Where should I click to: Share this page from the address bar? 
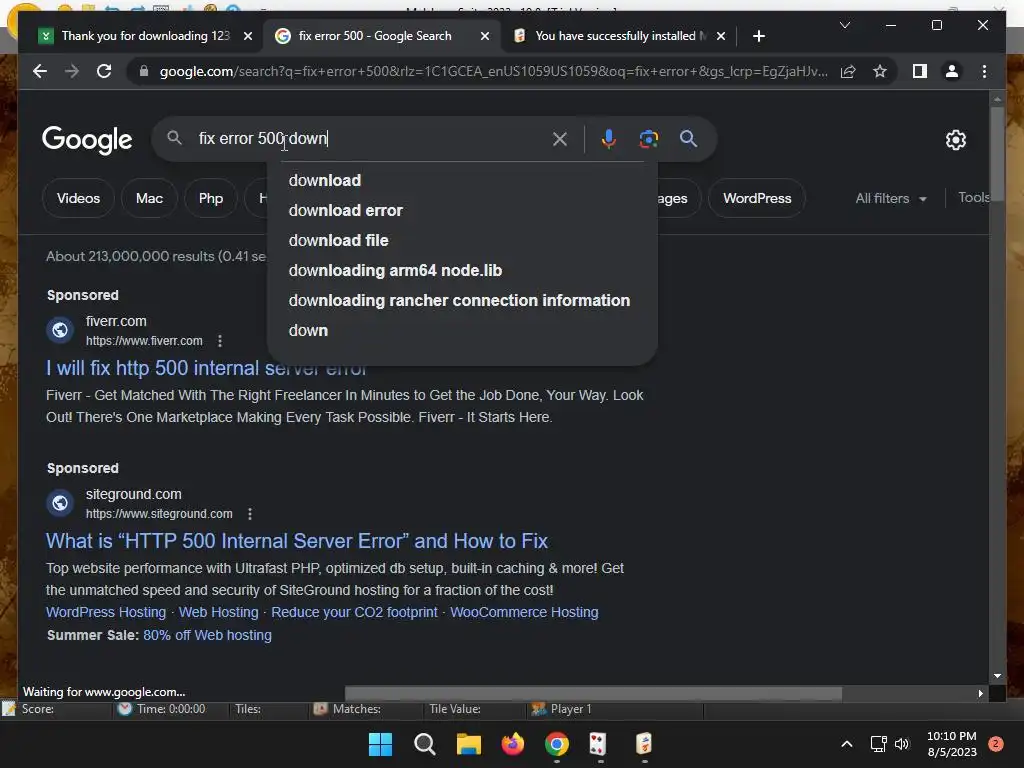tap(848, 71)
